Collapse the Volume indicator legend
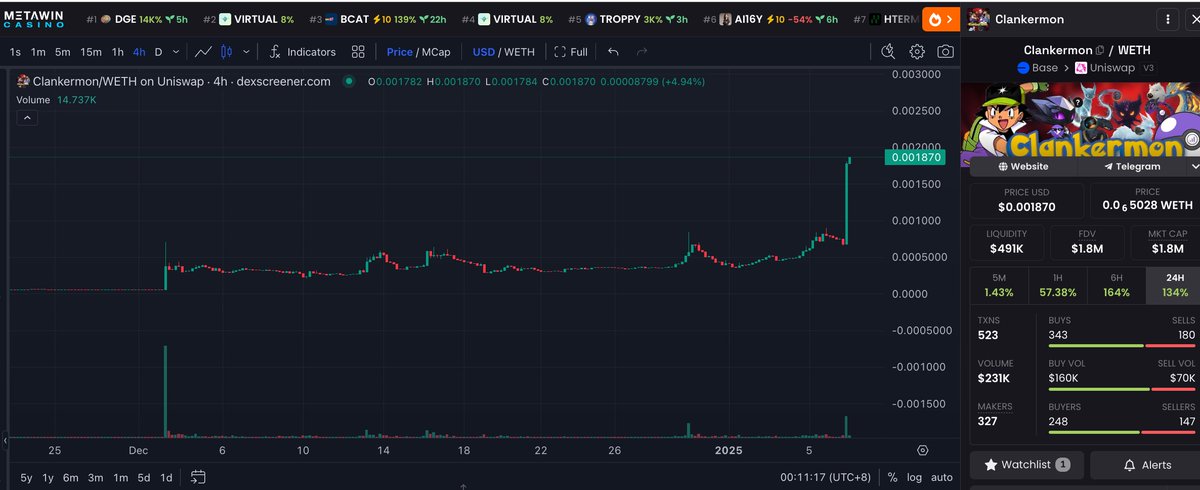The height and width of the screenshot is (490, 1200). click(x=27, y=118)
